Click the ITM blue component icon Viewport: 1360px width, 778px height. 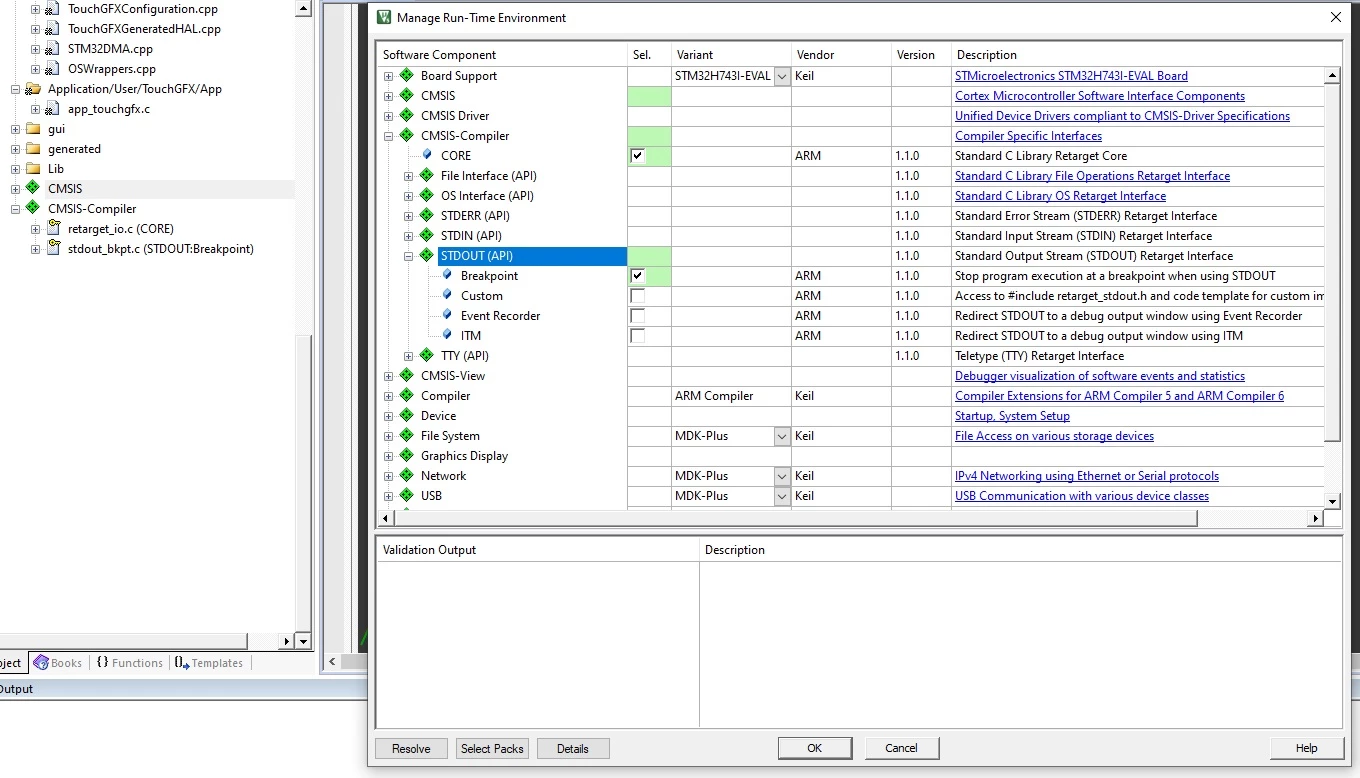448,335
